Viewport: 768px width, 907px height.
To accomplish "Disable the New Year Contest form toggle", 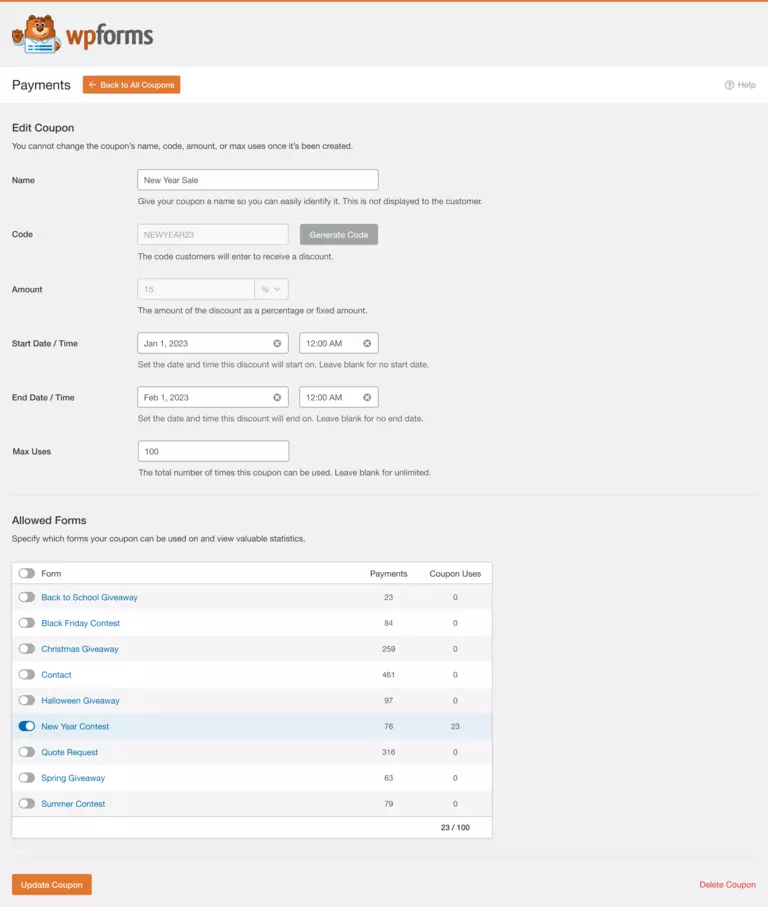I will (26, 726).
